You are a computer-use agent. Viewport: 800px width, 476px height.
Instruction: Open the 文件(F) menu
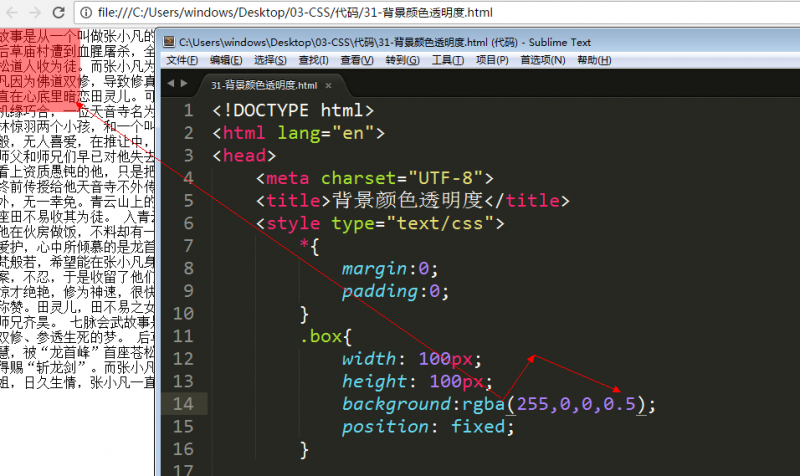tap(181, 60)
